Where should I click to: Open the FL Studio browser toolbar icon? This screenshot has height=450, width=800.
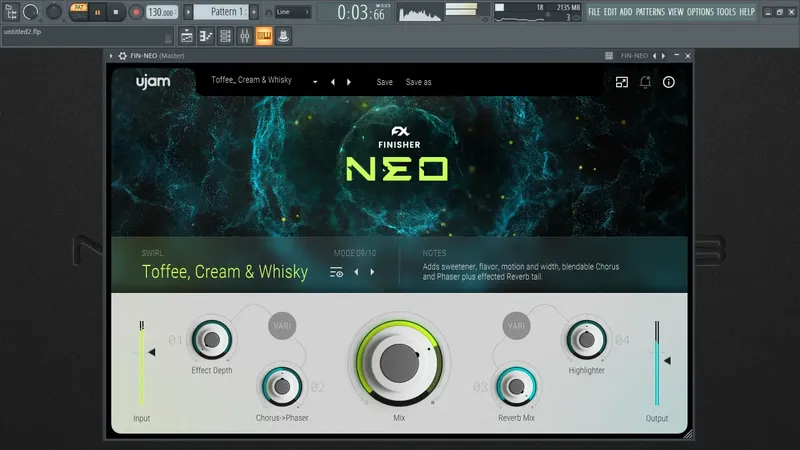(x=11, y=11)
